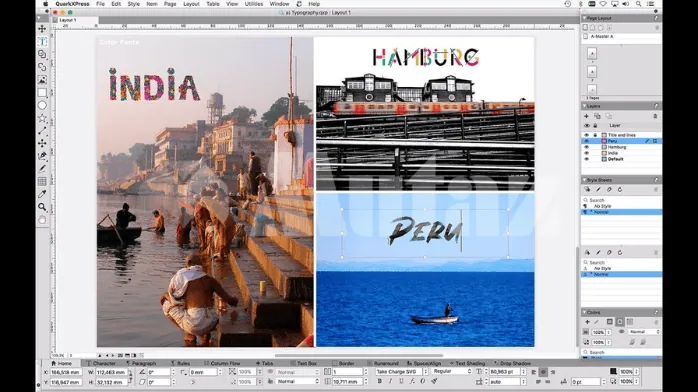This screenshot has height=392, width=698.
Task: Click text color swatch in Measurements bar
Action: coord(613,371)
